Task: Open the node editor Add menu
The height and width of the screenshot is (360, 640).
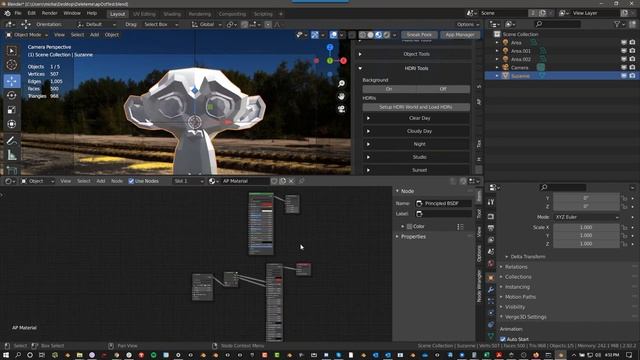Action: pos(100,181)
